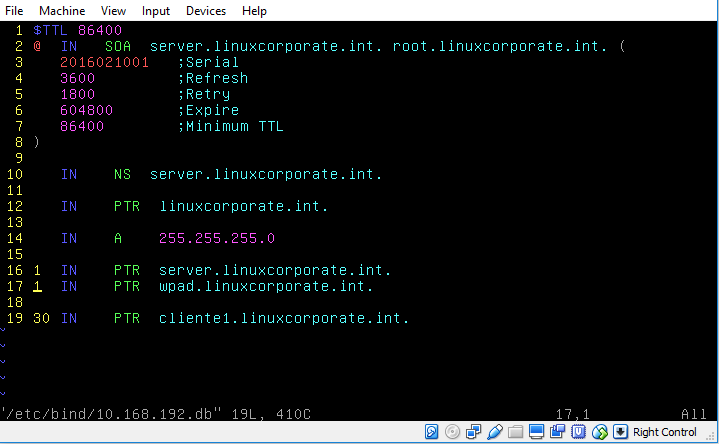The width and height of the screenshot is (719, 444).
Task: Click the serial number 2016021001
Action: coord(105,62)
